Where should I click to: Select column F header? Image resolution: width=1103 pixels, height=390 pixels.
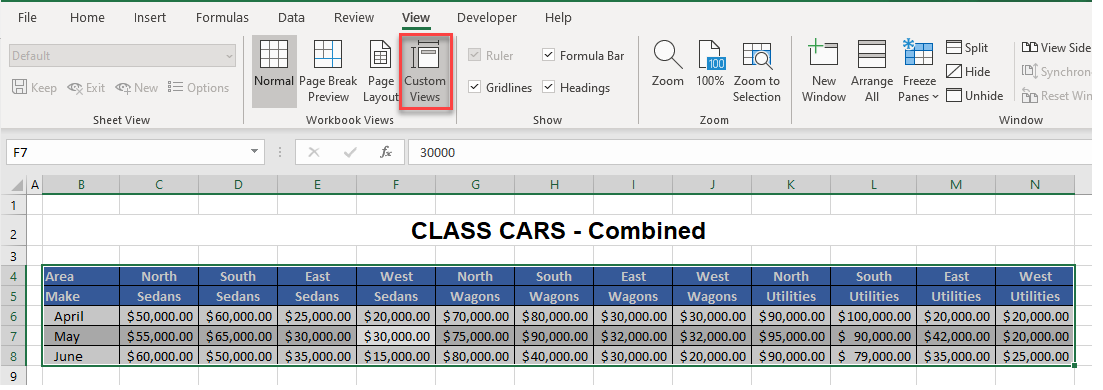(x=396, y=185)
